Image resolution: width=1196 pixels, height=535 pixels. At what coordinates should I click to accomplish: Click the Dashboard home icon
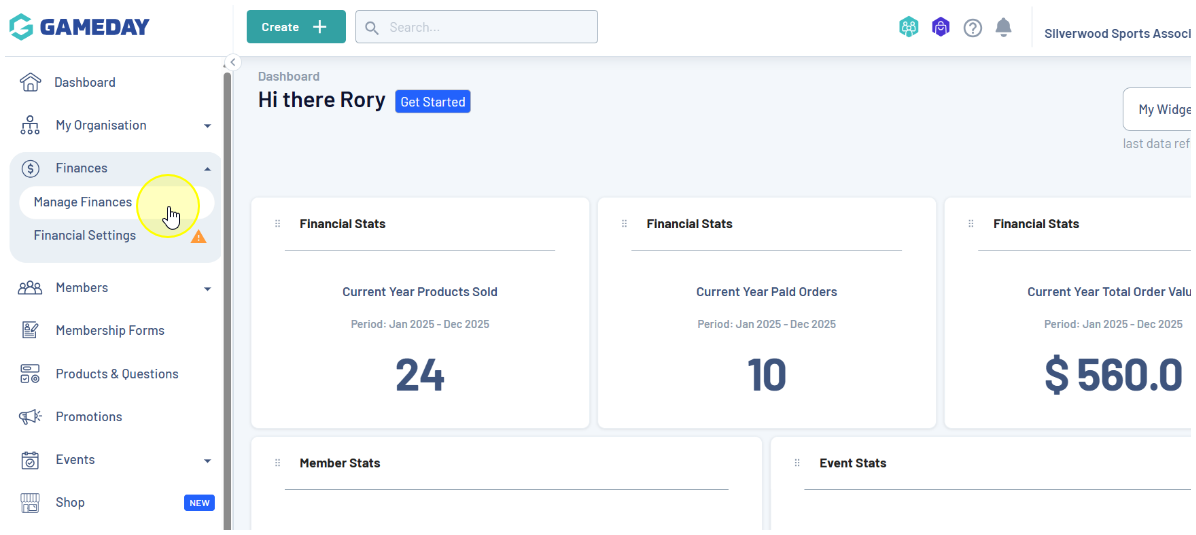pyautogui.click(x=30, y=82)
